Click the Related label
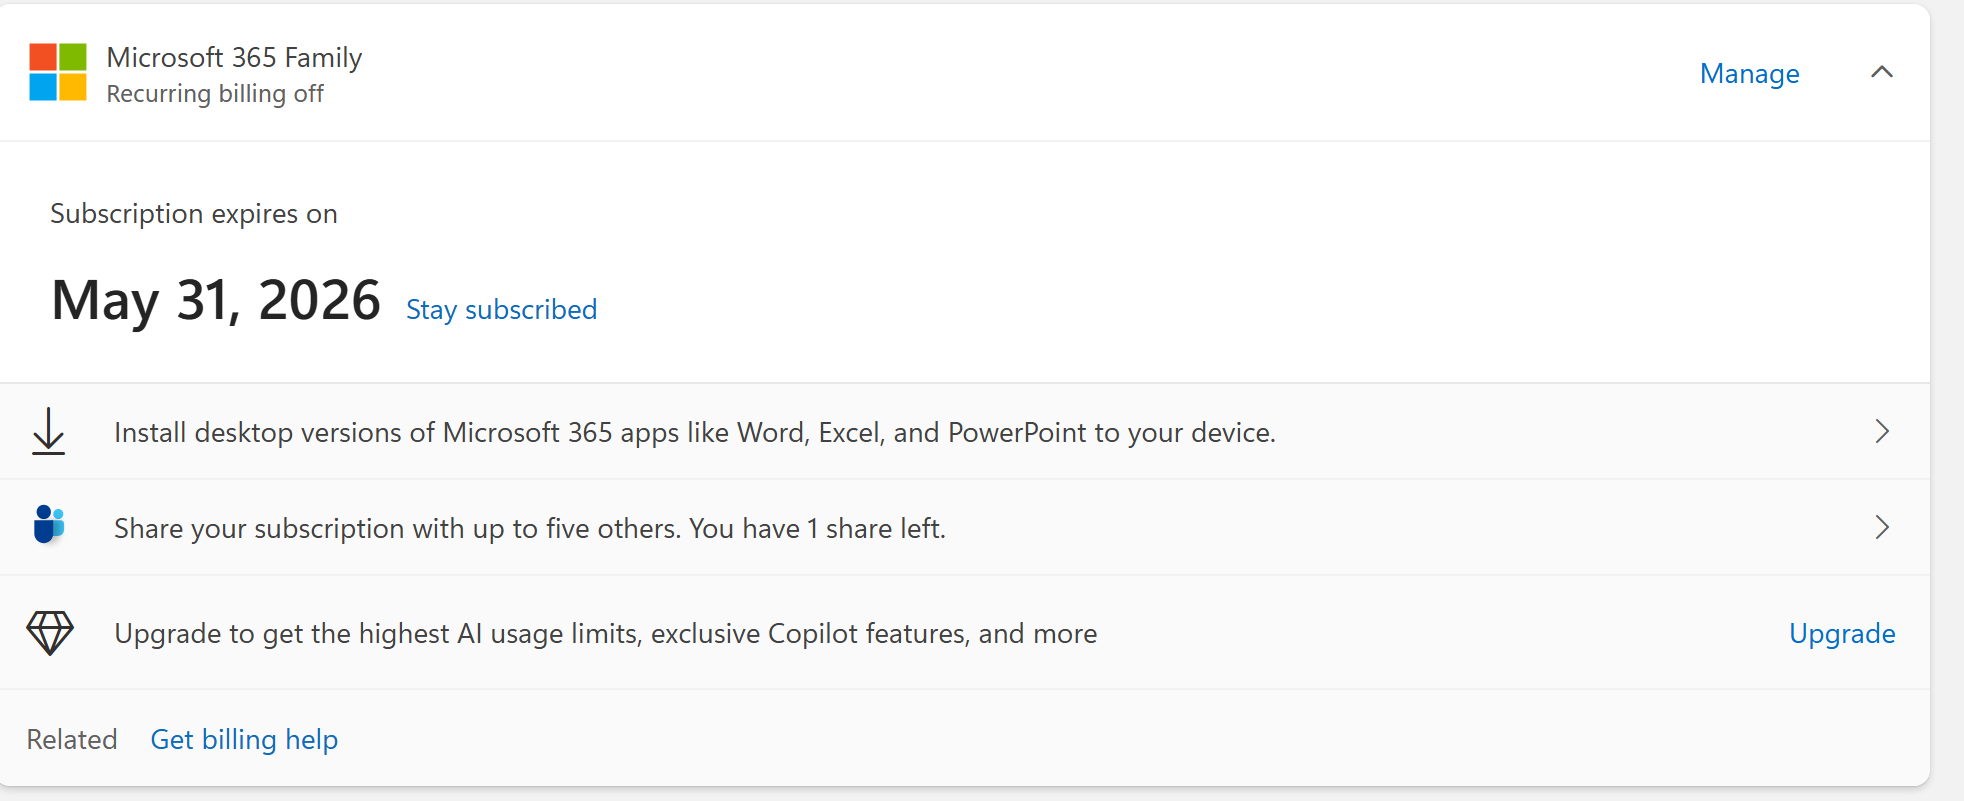The image size is (1964, 801). click(72, 739)
